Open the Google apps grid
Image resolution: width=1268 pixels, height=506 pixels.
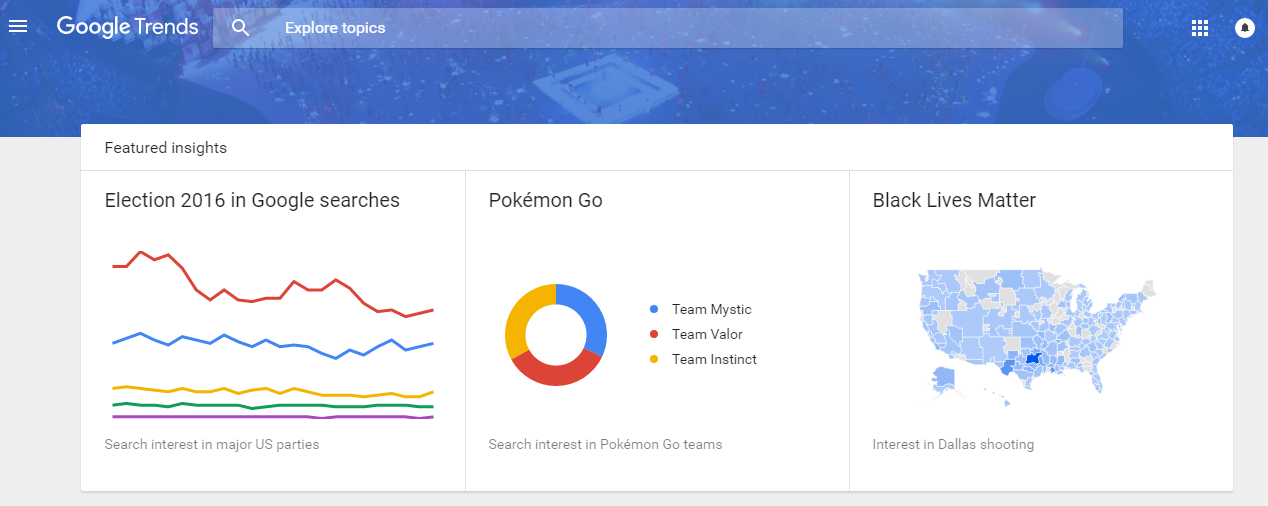click(x=1200, y=28)
